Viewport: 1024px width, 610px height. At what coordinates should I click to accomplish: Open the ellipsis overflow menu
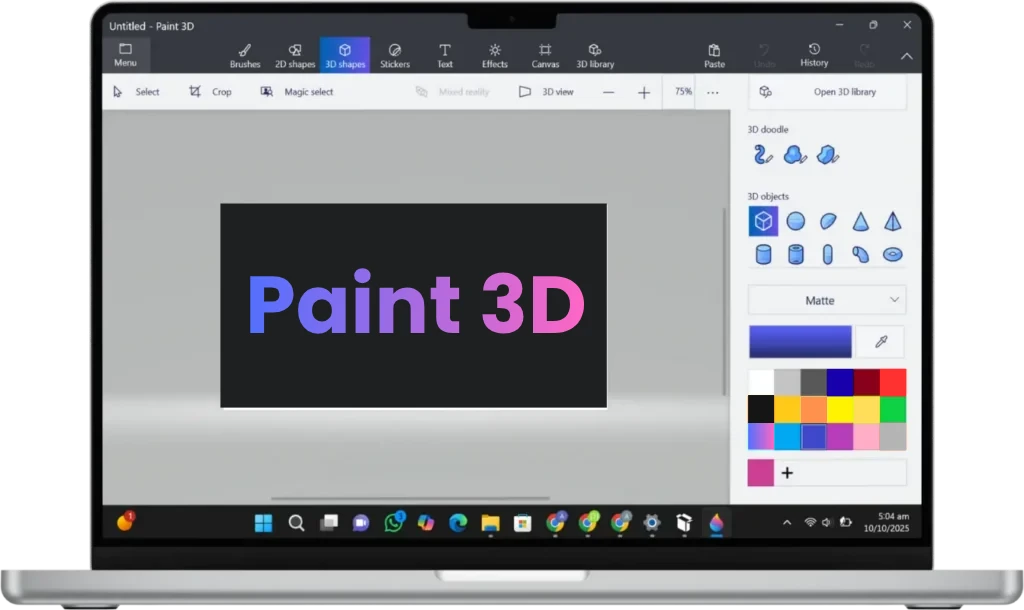click(x=713, y=91)
